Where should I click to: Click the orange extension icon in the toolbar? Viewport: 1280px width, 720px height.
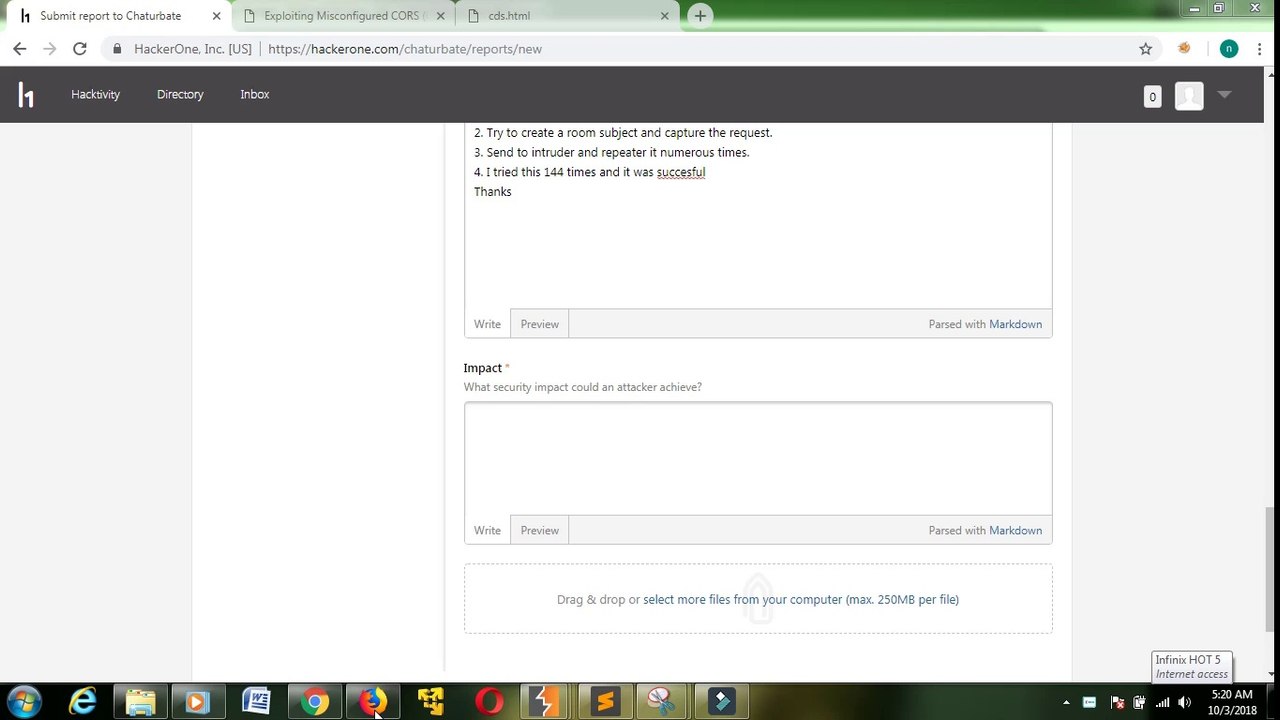pos(1185,48)
